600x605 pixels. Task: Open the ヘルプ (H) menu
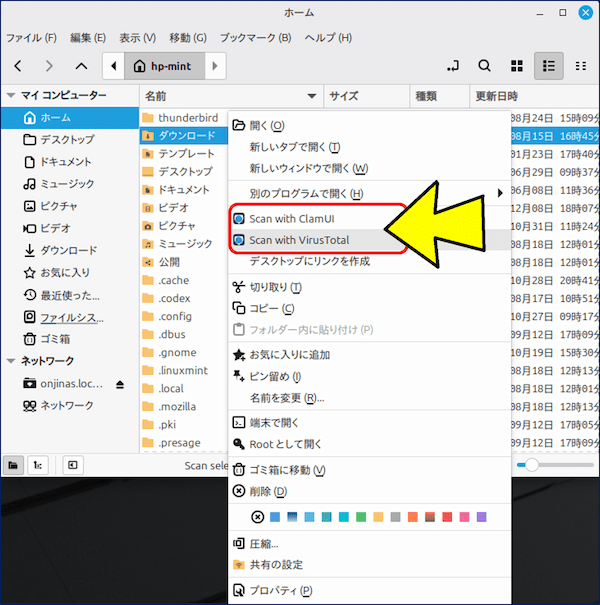(328, 38)
